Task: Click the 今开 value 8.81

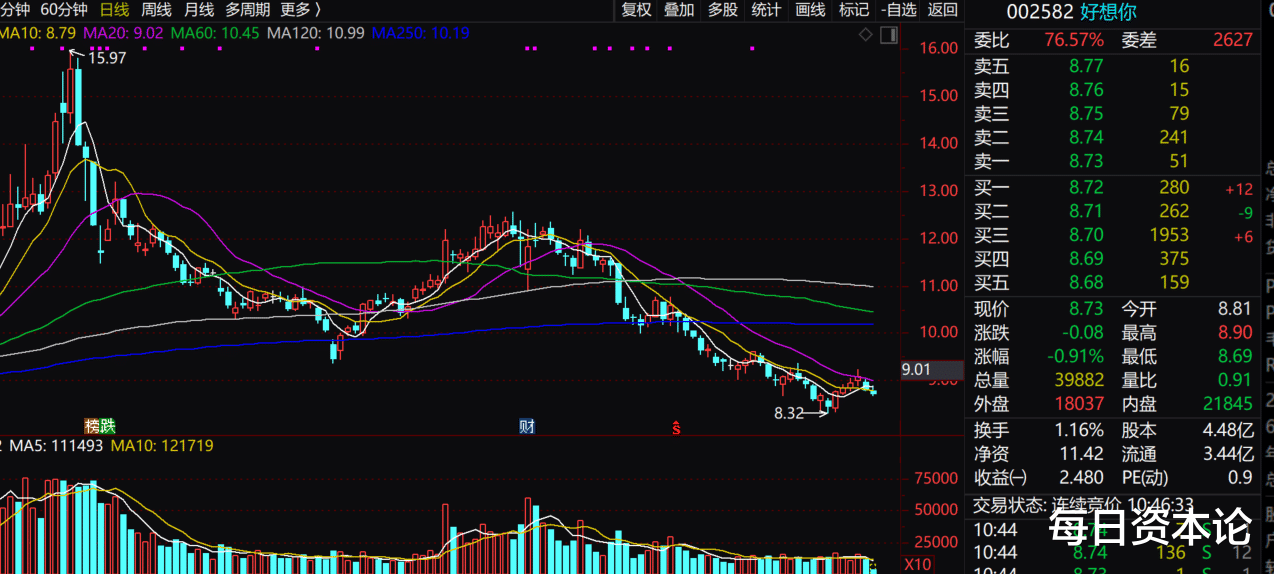Action: tap(1233, 309)
